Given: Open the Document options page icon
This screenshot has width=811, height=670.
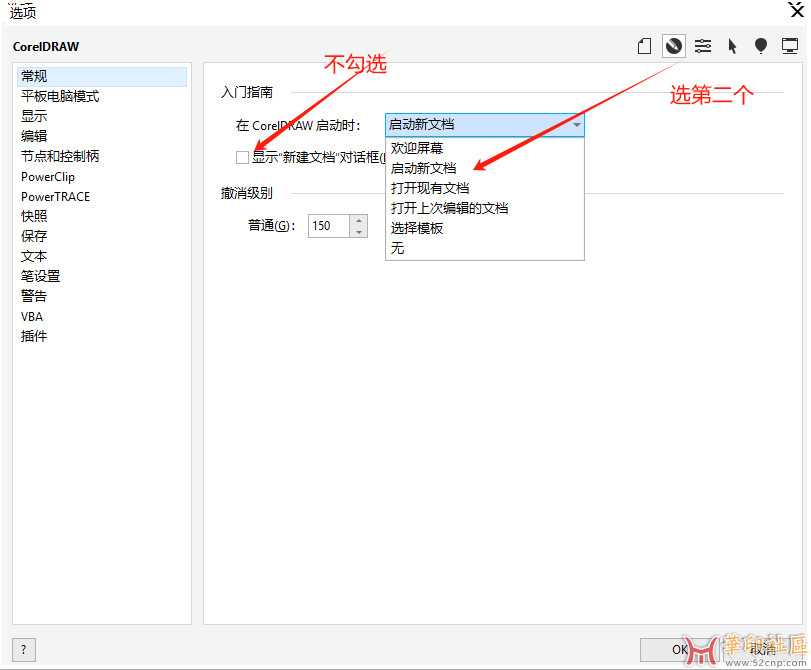Looking at the screenshot, I should (x=644, y=46).
